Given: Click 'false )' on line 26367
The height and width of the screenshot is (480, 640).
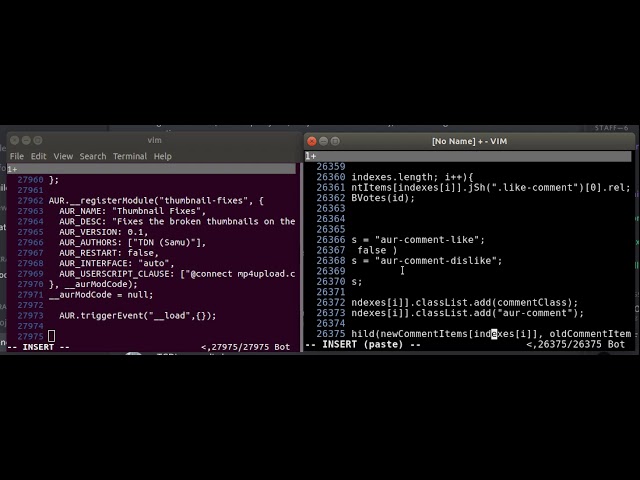Looking at the screenshot, I should tap(377, 250).
